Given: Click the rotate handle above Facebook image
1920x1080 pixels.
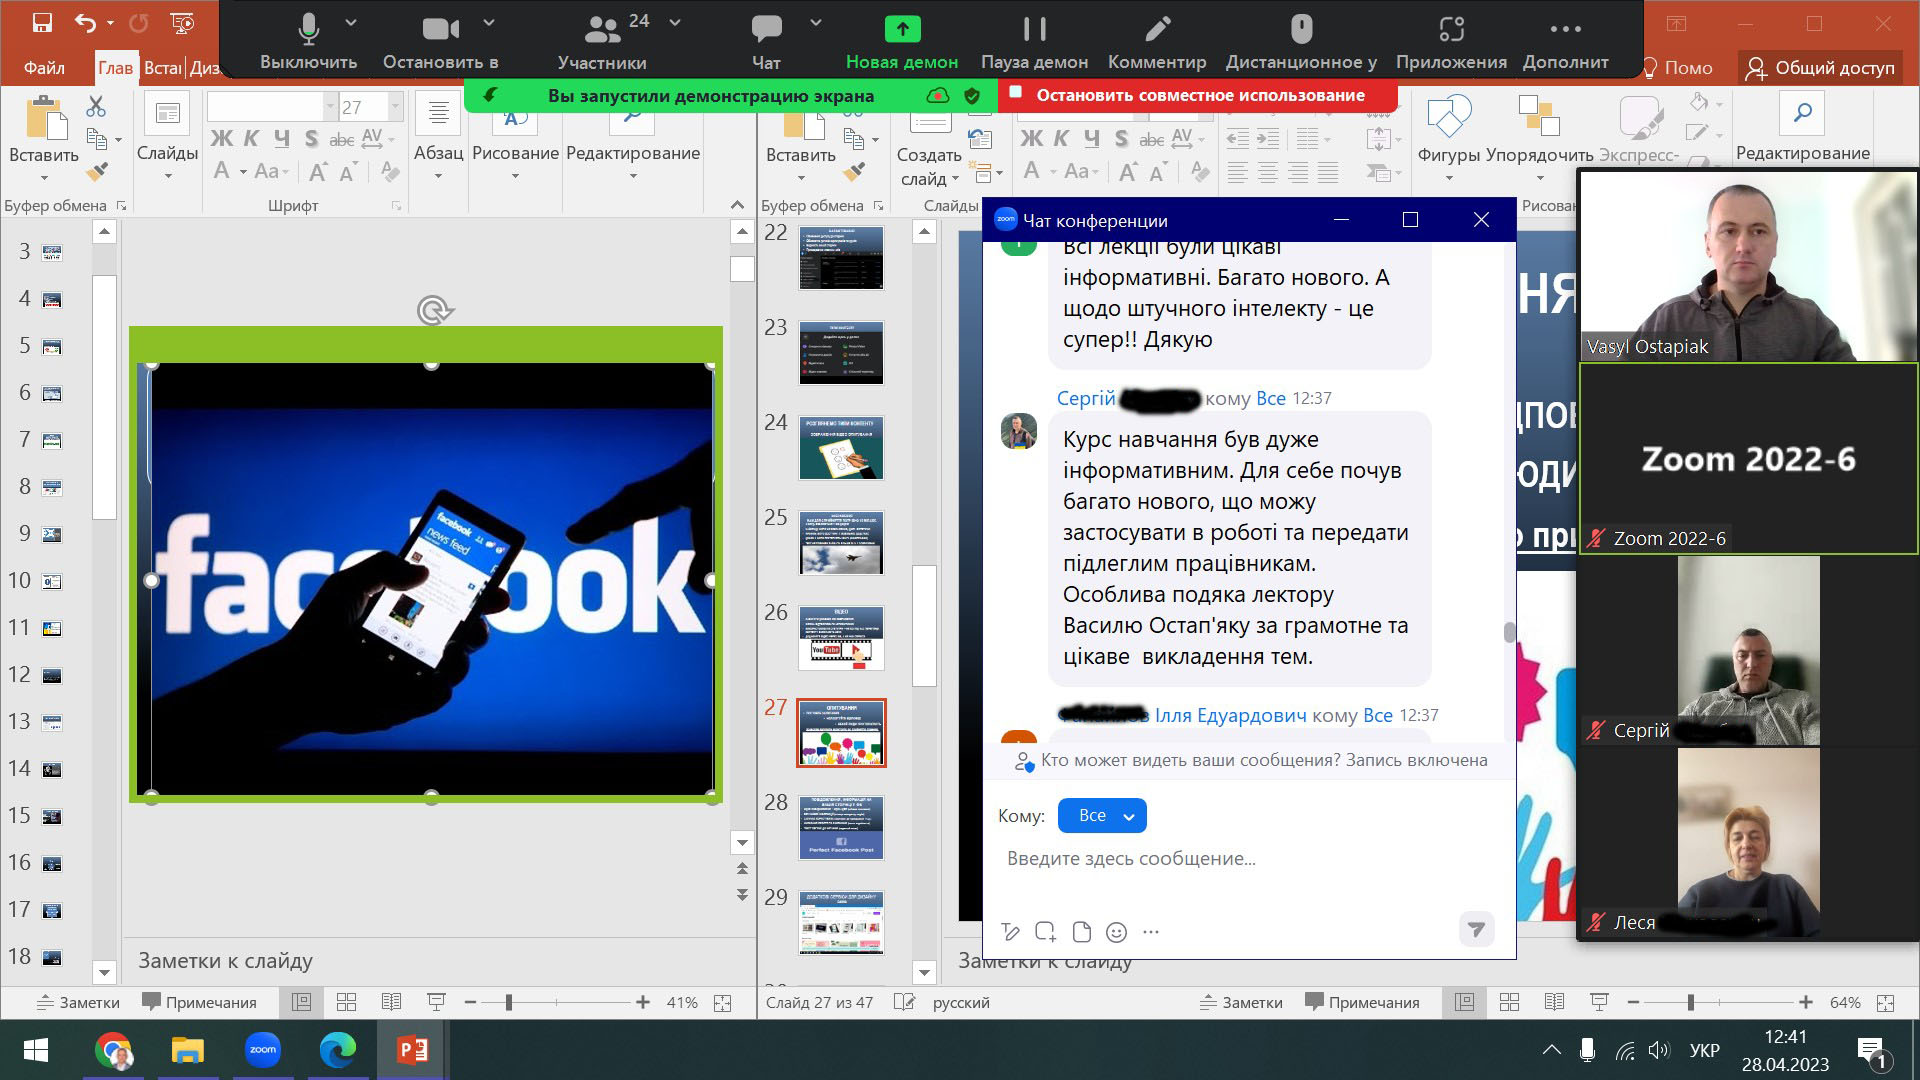Looking at the screenshot, I should (x=434, y=311).
